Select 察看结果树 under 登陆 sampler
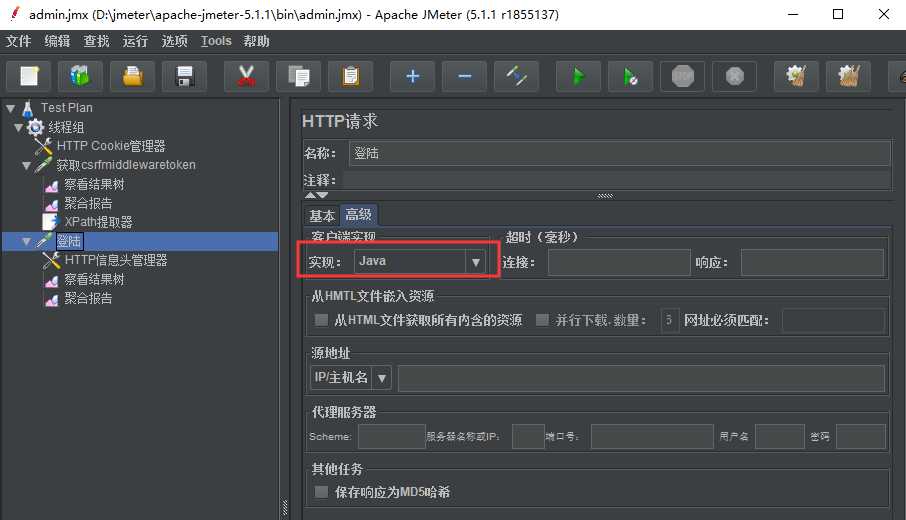The height and width of the screenshot is (520, 906). (94, 280)
